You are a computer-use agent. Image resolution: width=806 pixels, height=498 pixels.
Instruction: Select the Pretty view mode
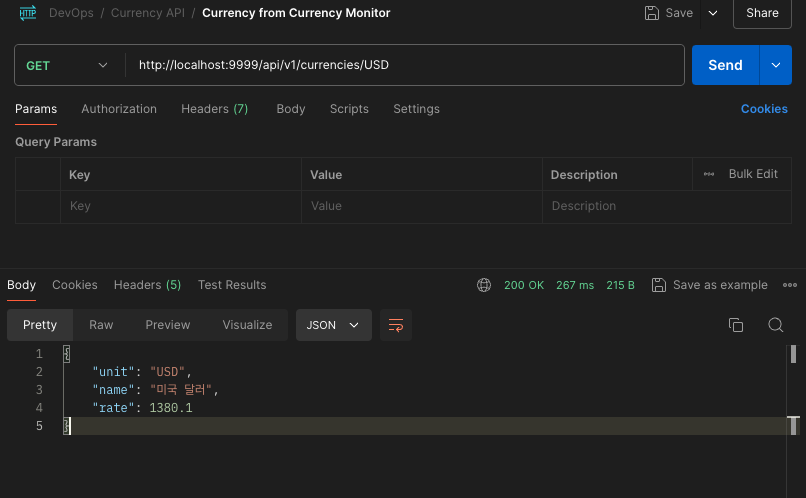[40, 325]
